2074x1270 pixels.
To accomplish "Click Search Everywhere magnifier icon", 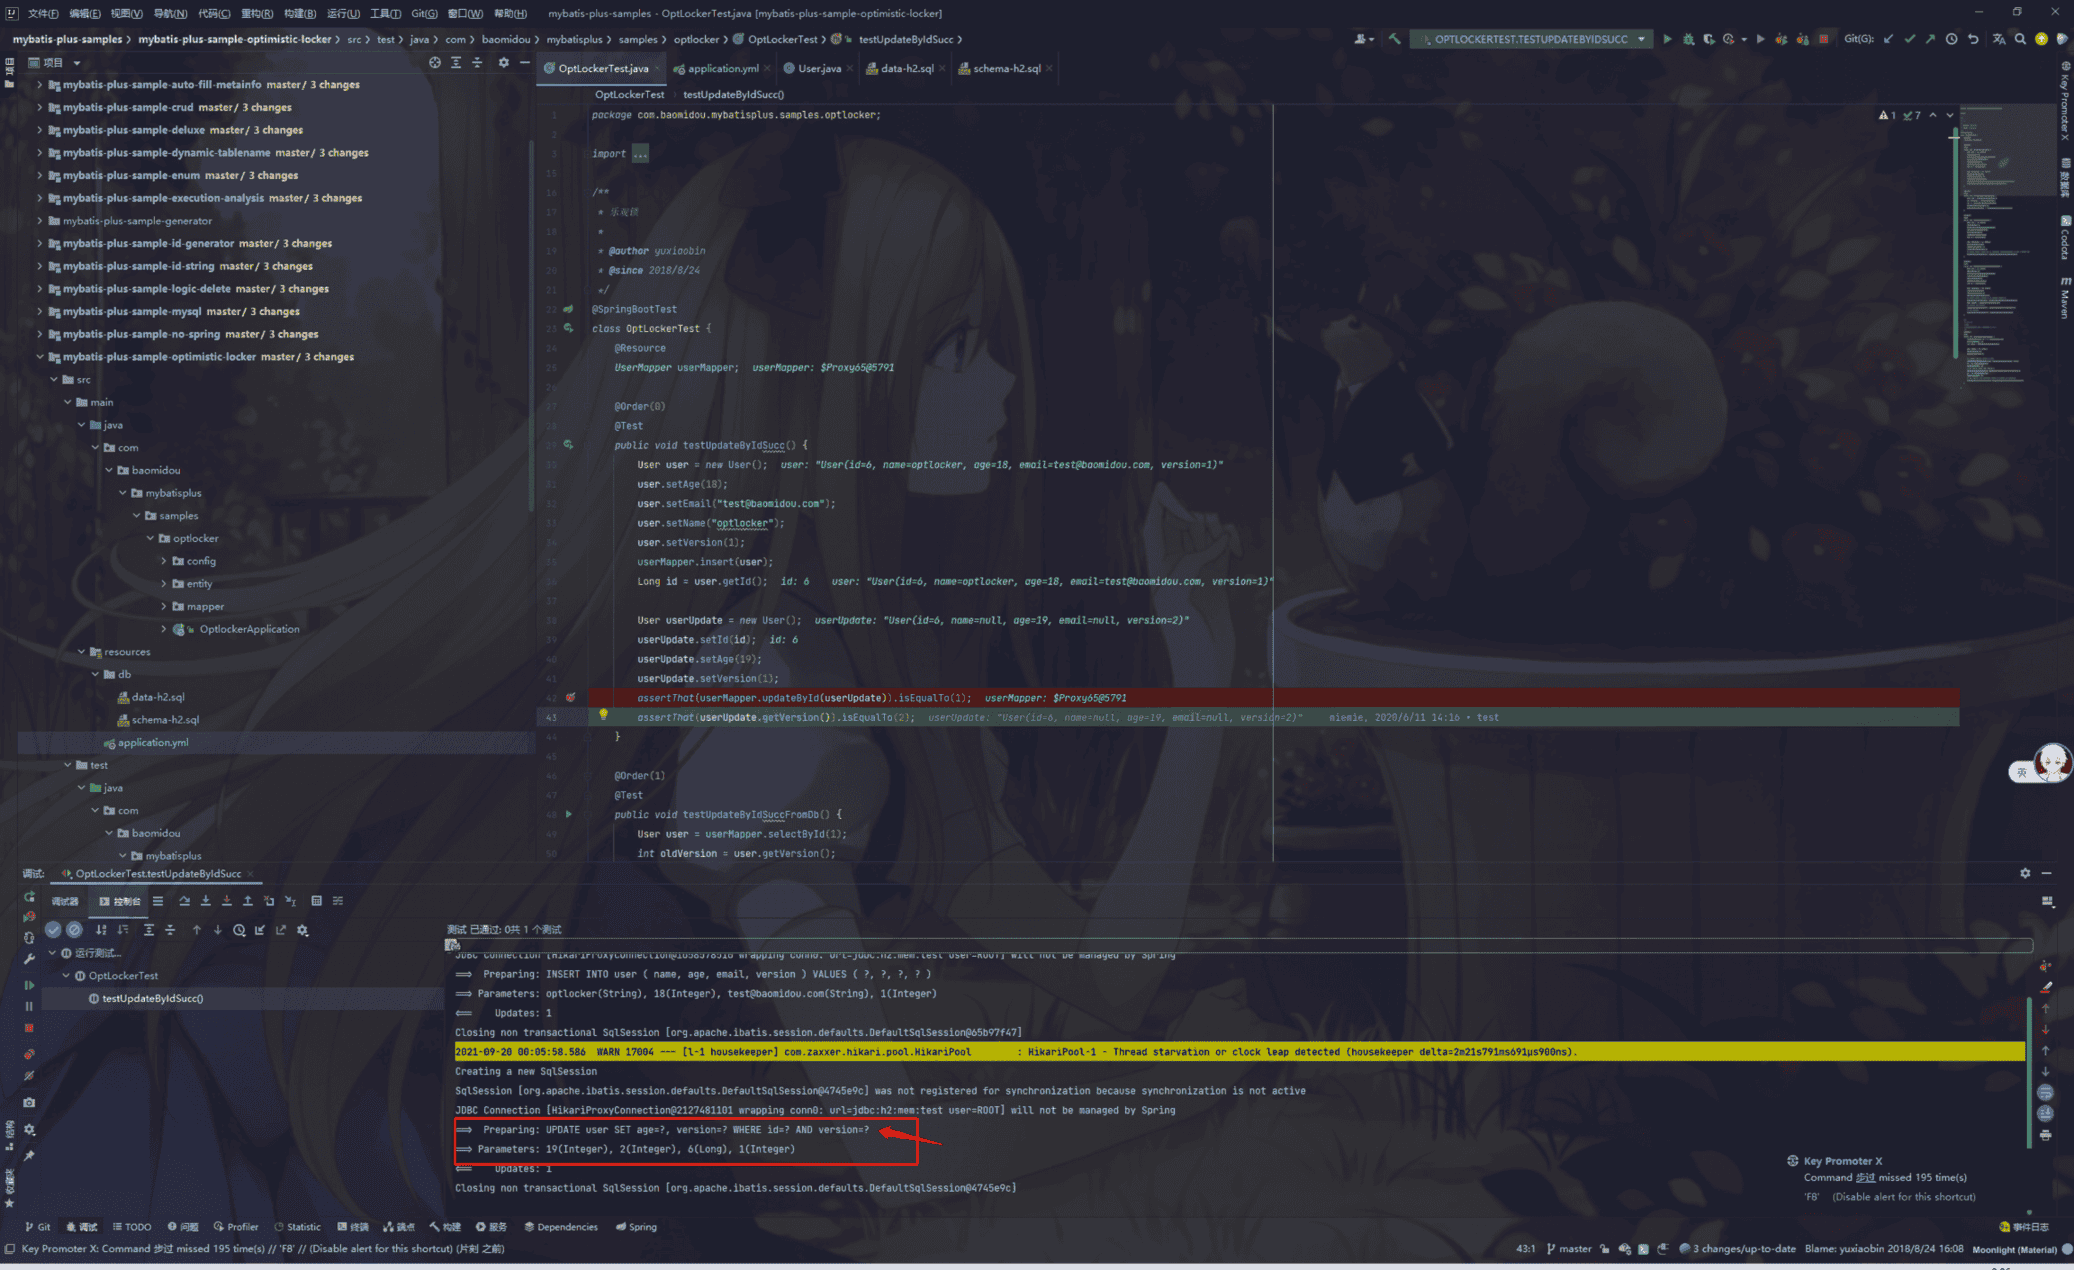I will point(2020,39).
